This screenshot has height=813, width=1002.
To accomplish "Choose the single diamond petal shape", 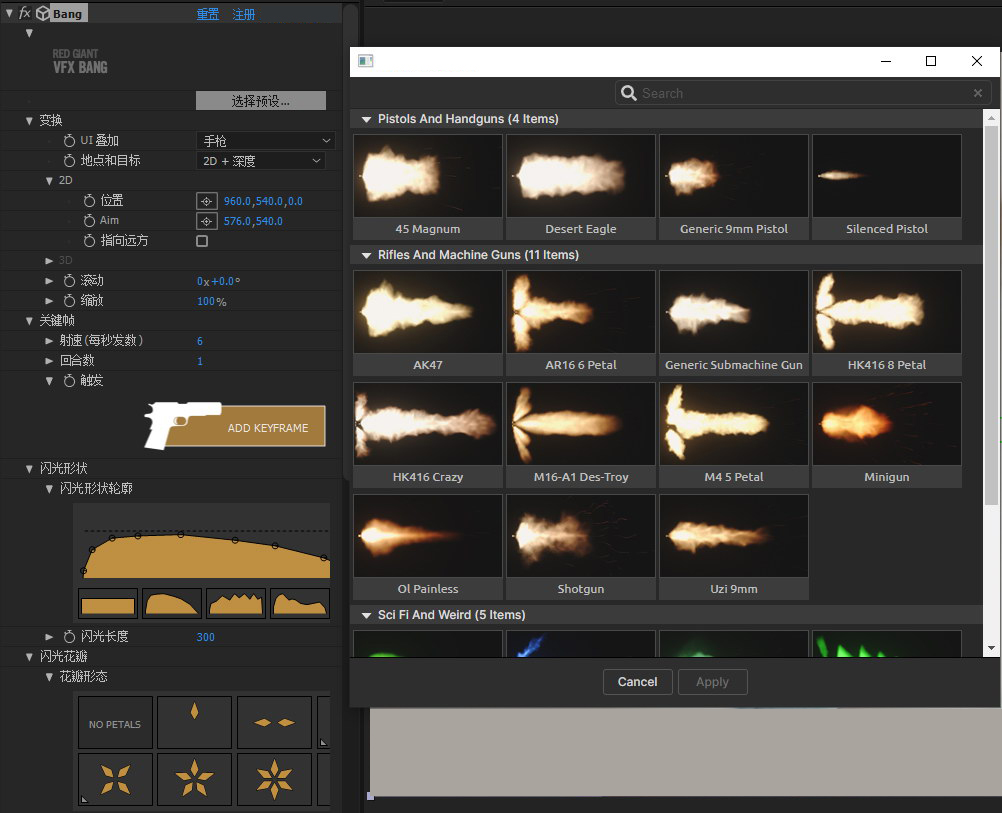I will click(194, 722).
